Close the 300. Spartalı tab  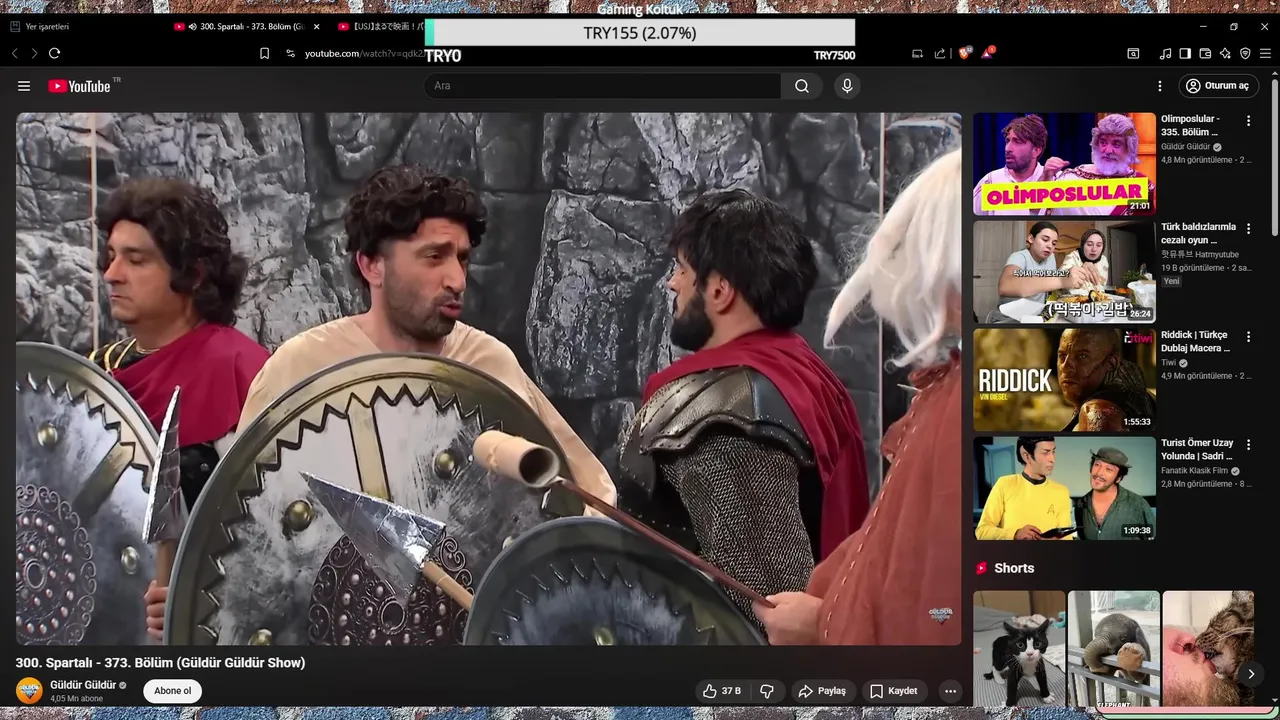pos(317,27)
